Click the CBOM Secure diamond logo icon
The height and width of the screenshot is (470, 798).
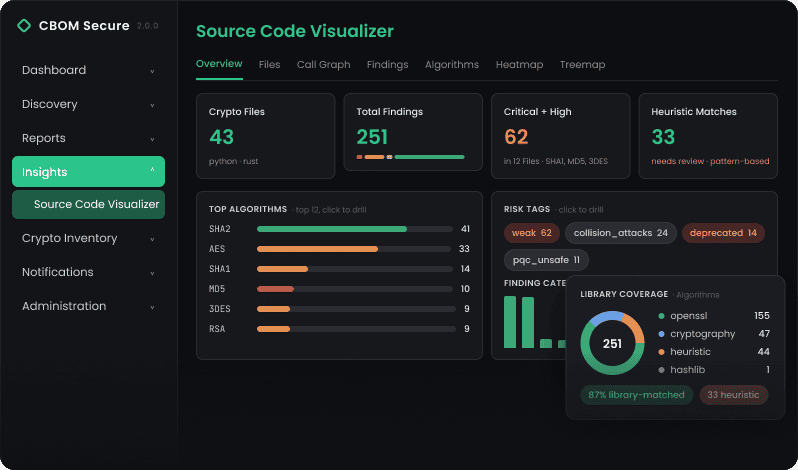tap(24, 25)
